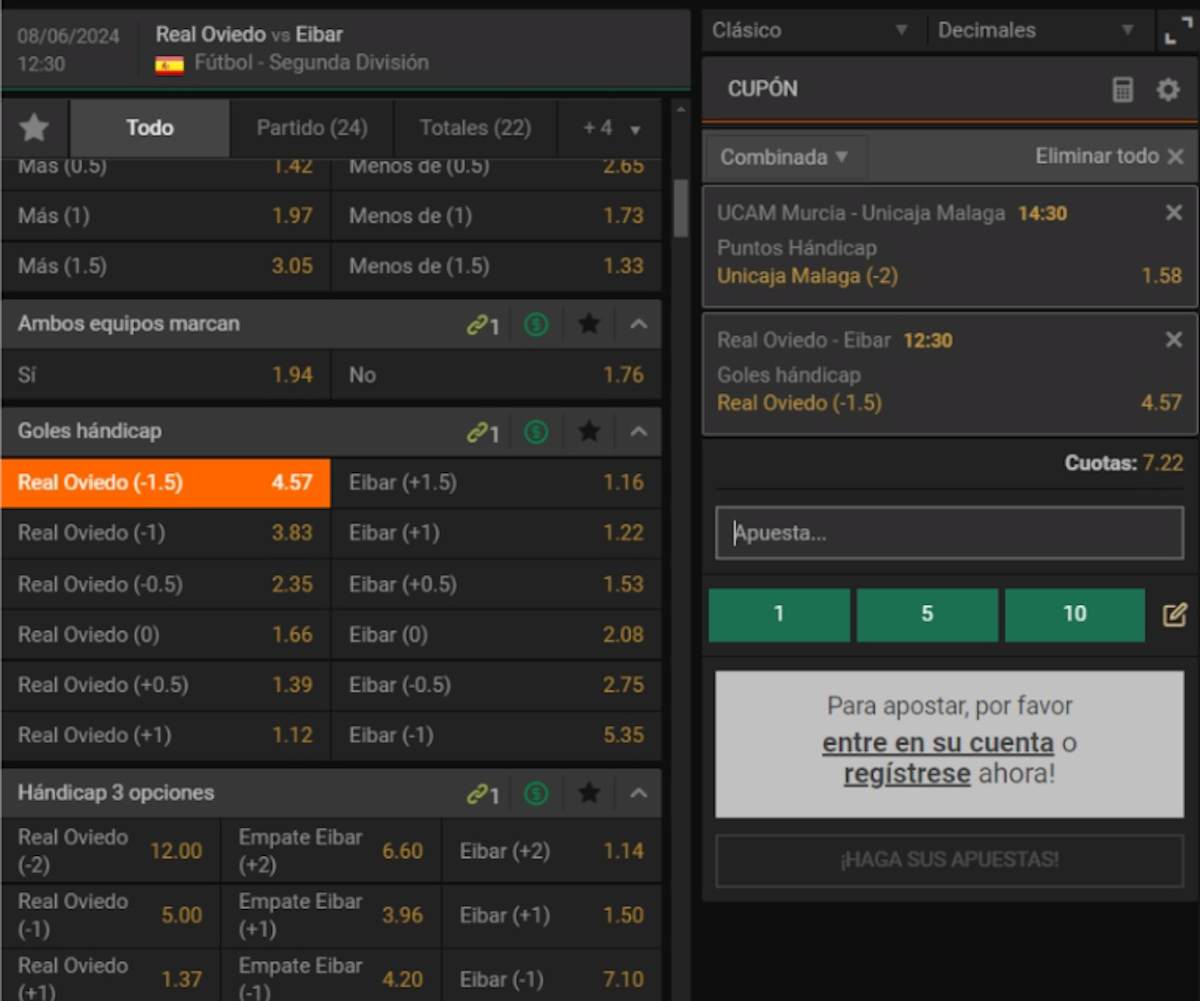Select Eibar (+0.5) at 1.53

point(497,584)
